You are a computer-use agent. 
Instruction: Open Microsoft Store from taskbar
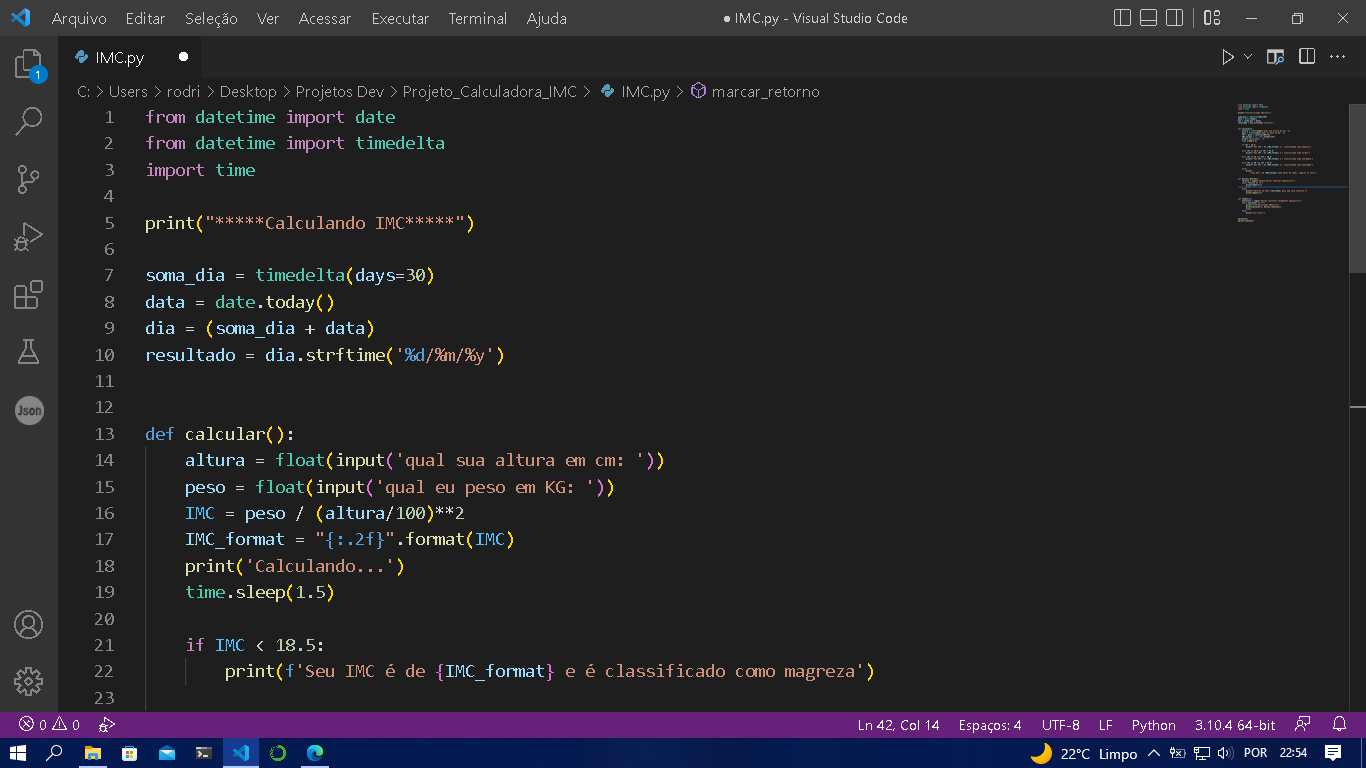[129, 753]
